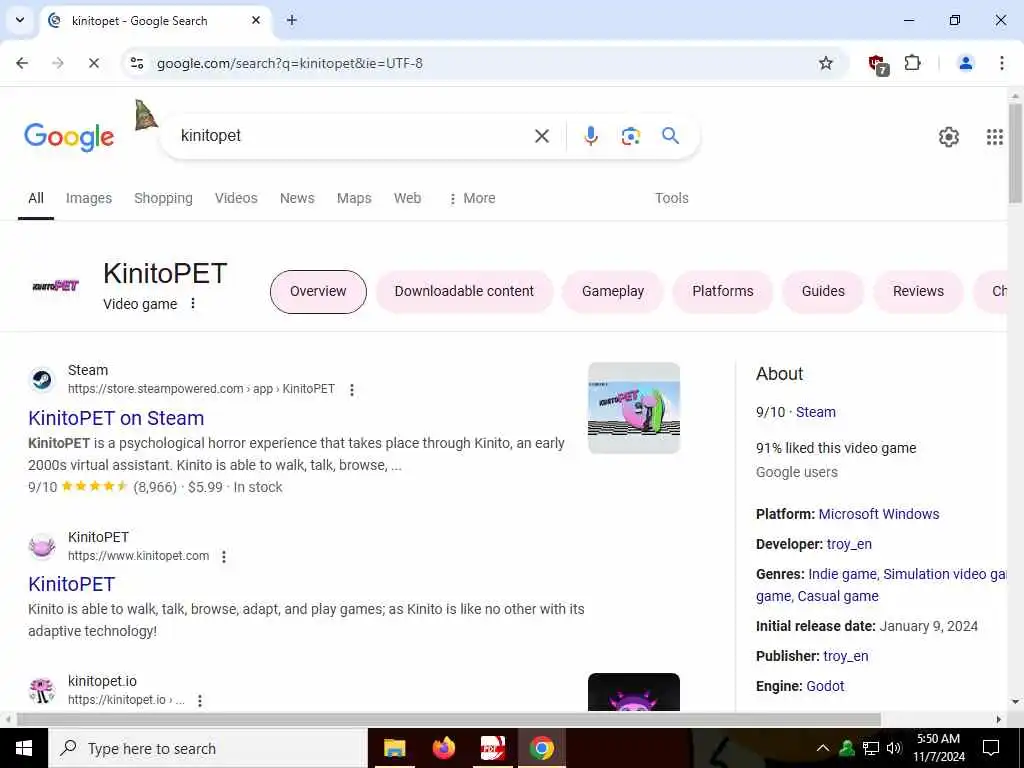The width and height of the screenshot is (1024, 768).
Task: Show hidden system tray icons
Action: point(823,748)
